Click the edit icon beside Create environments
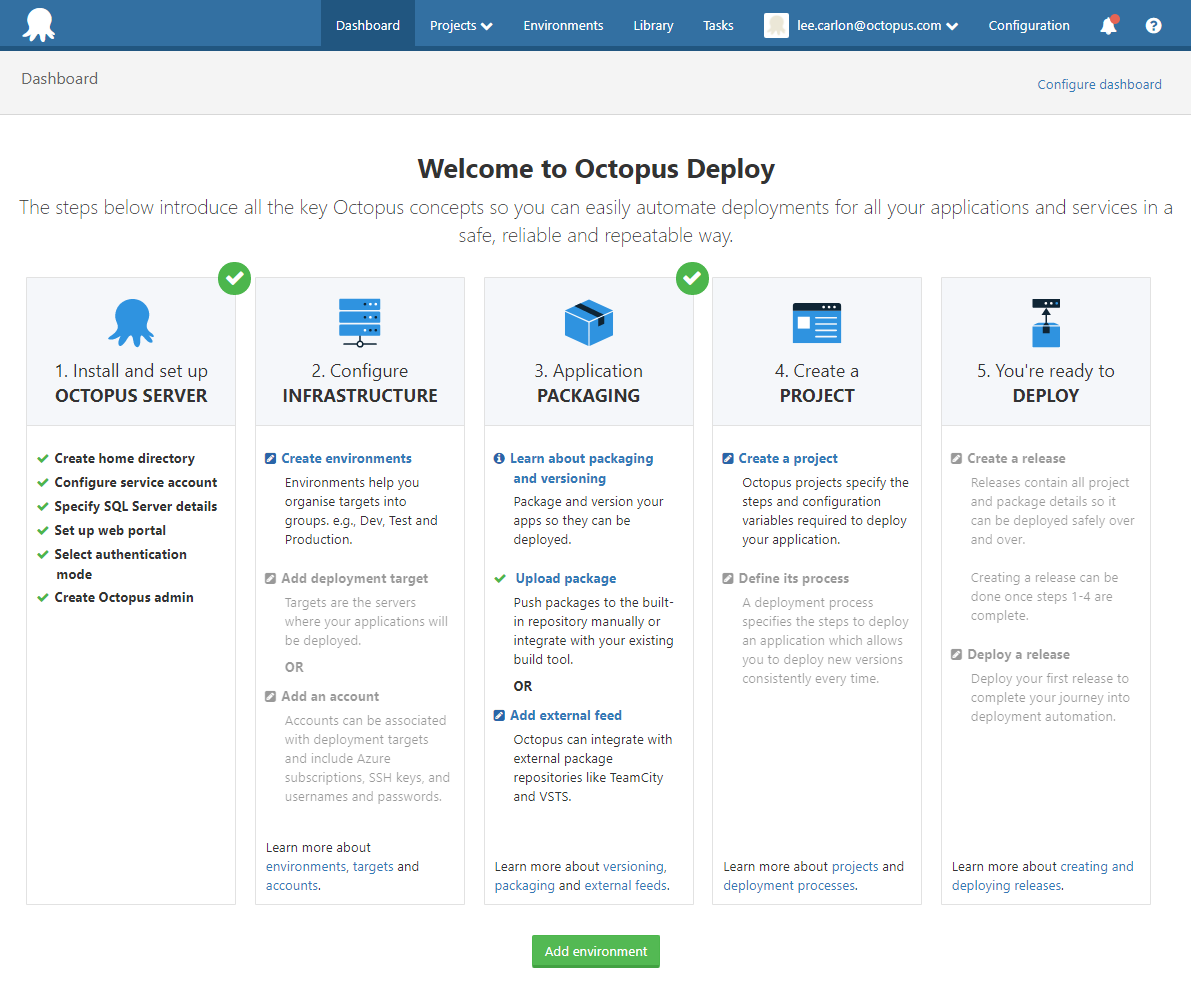Viewport: 1191px width, 1002px height. (x=270, y=458)
